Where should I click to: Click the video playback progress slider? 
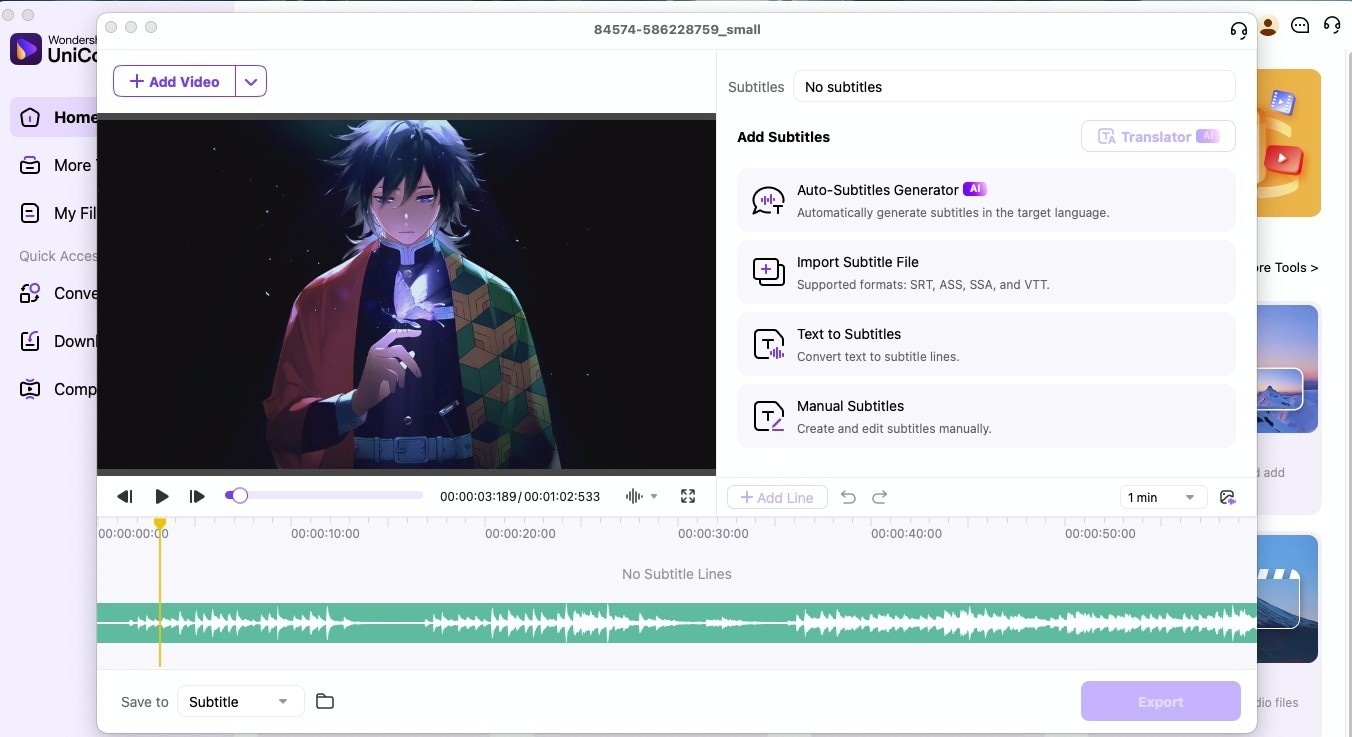324,495
